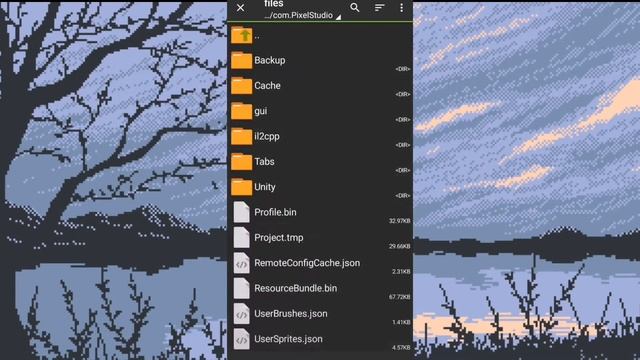Viewport: 640px width, 360px height.
Task: Click the Unity folder icon
Action: [x=241, y=187]
